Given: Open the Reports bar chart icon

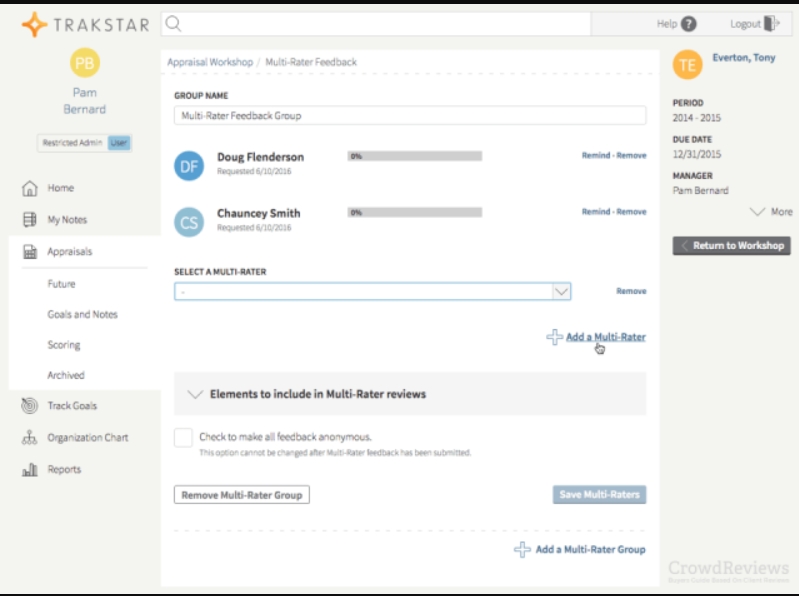Looking at the screenshot, I should [30, 470].
